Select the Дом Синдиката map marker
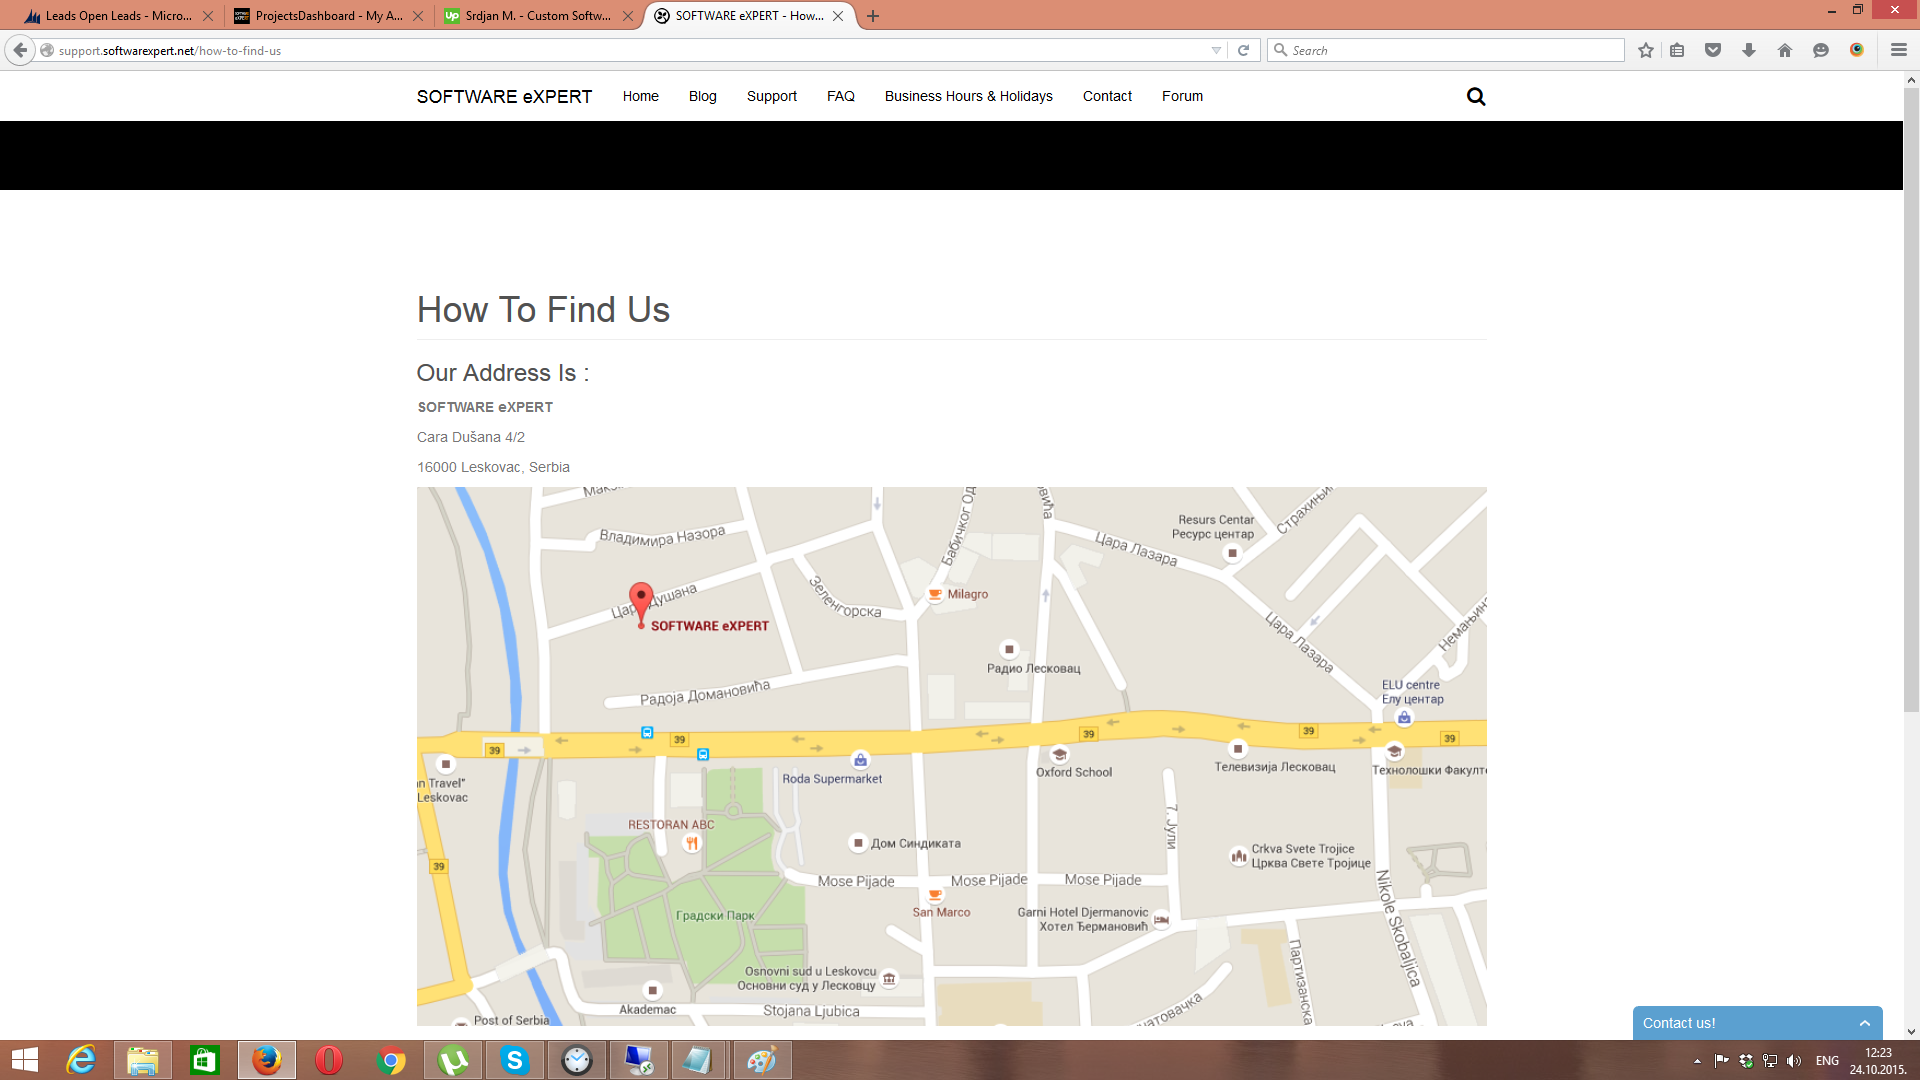The height and width of the screenshot is (1080, 1920). click(857, 843)
